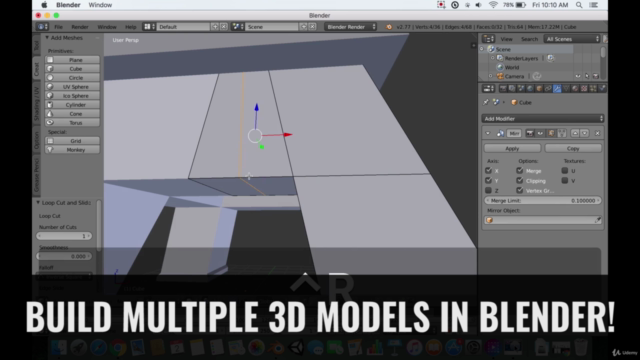Collapse the Add Meshes panel
Screen dimensions: 640x360
click(x=47, y=38)
